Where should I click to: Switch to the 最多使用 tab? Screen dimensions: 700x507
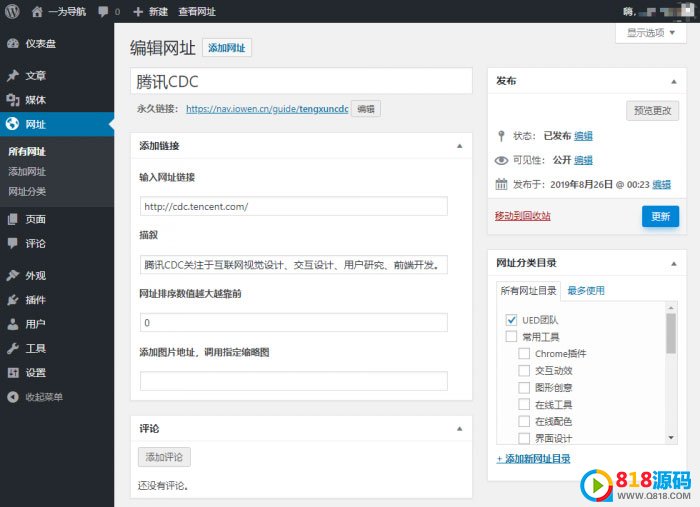coord(586,291)
